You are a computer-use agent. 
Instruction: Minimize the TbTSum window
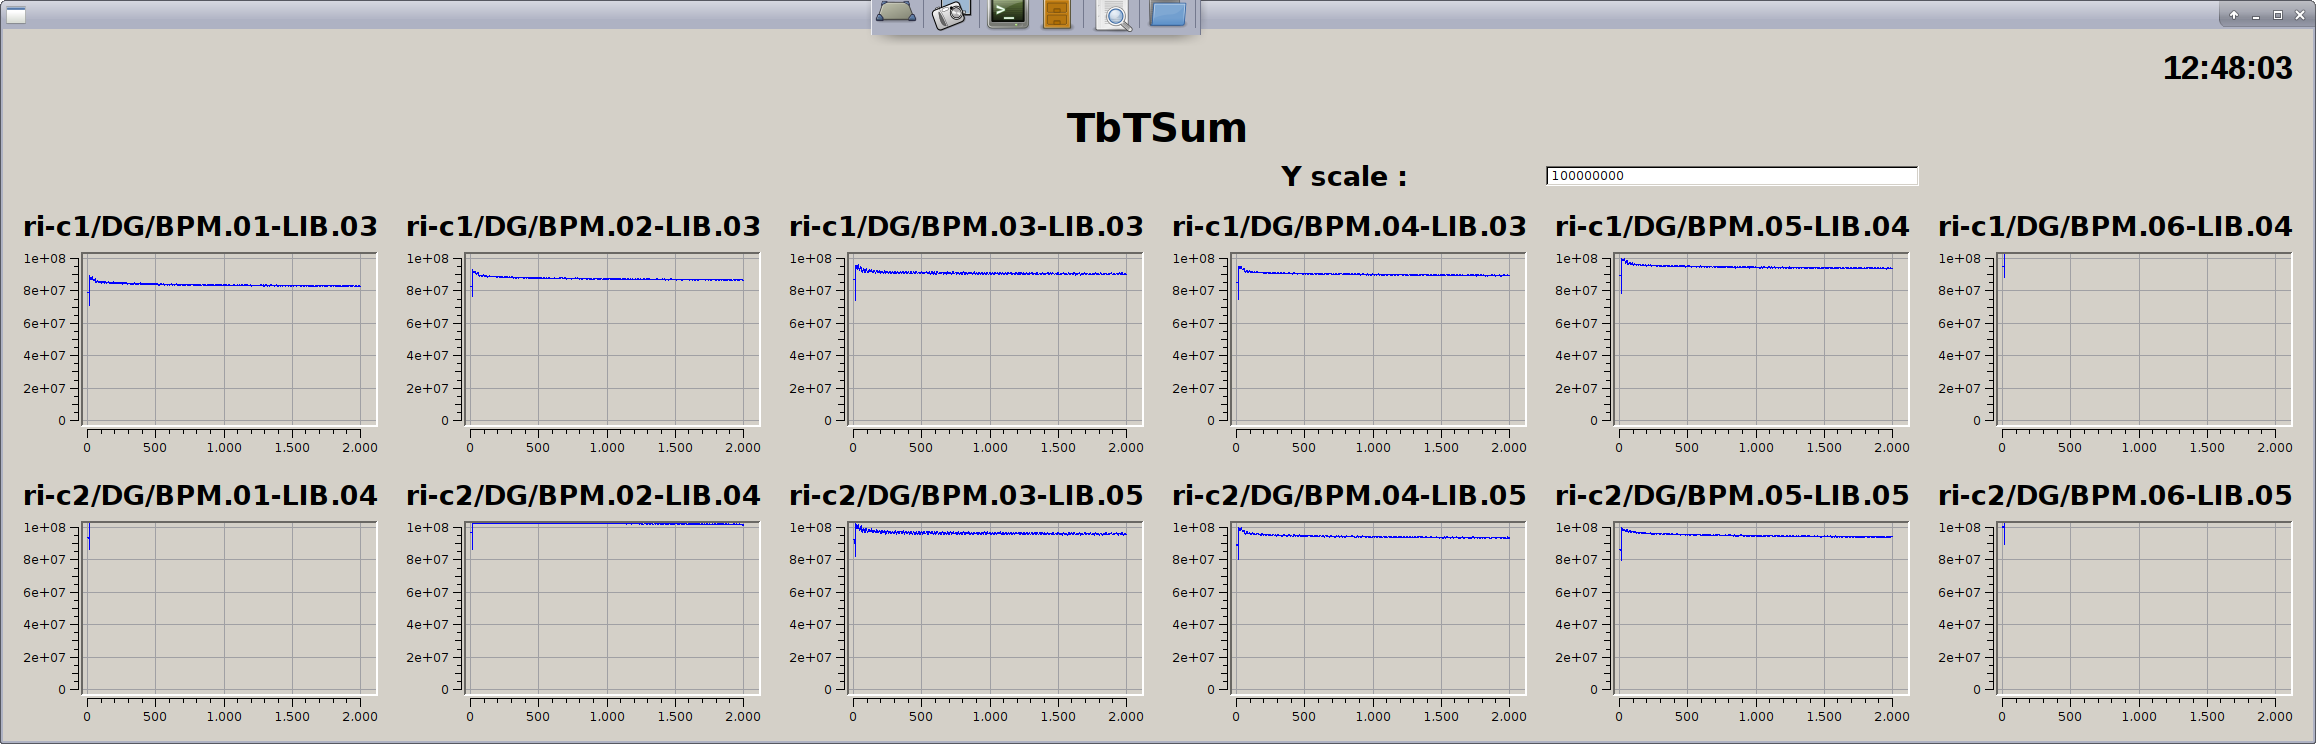pyautogui.click(x=2256, y=16)
